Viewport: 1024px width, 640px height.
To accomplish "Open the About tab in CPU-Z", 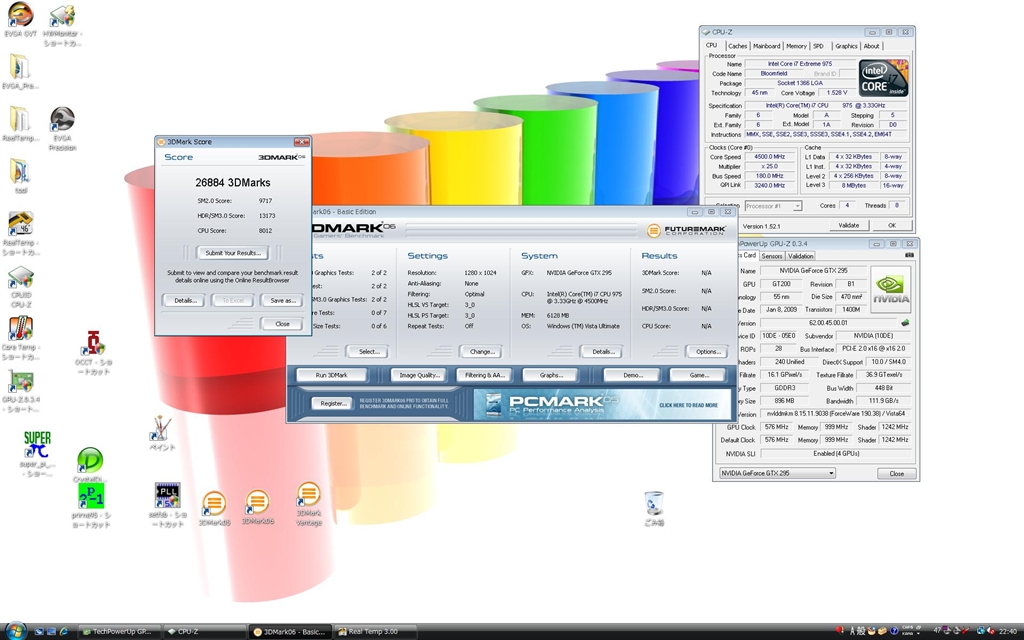I will 871,46.
